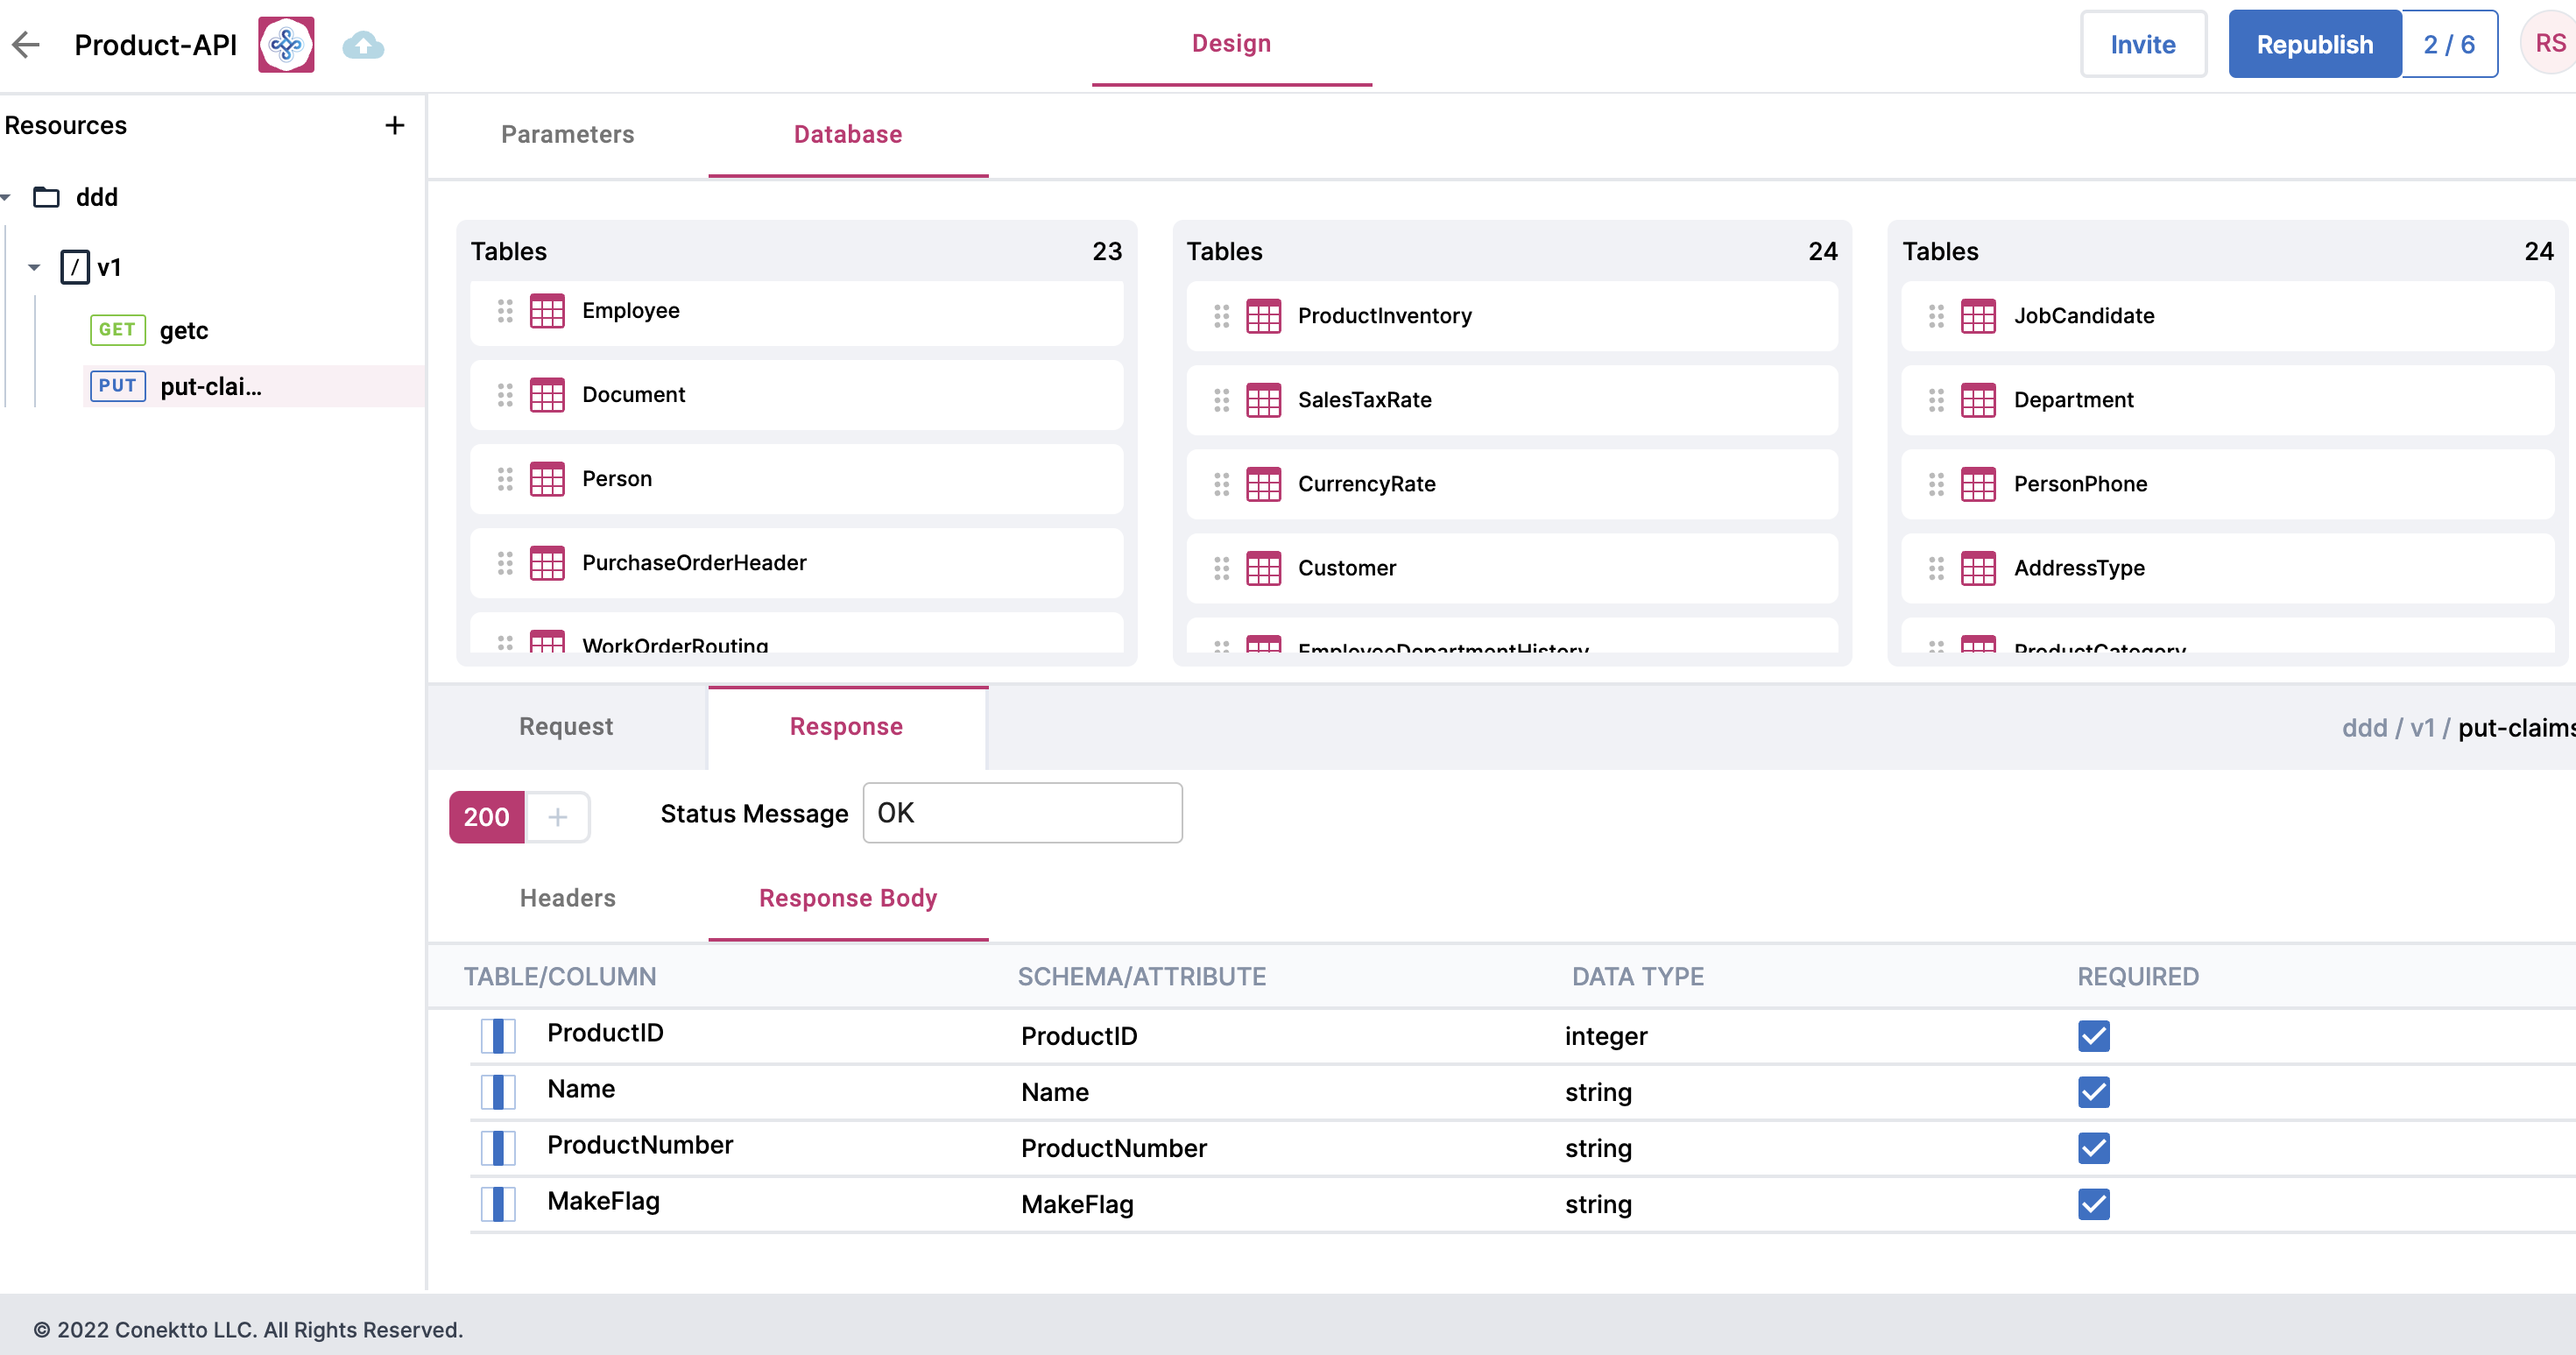Uncheck required for ProductID
Image resolution: width=2576 pixels, height=1355 pixels.
(x=2093, y=1036)
